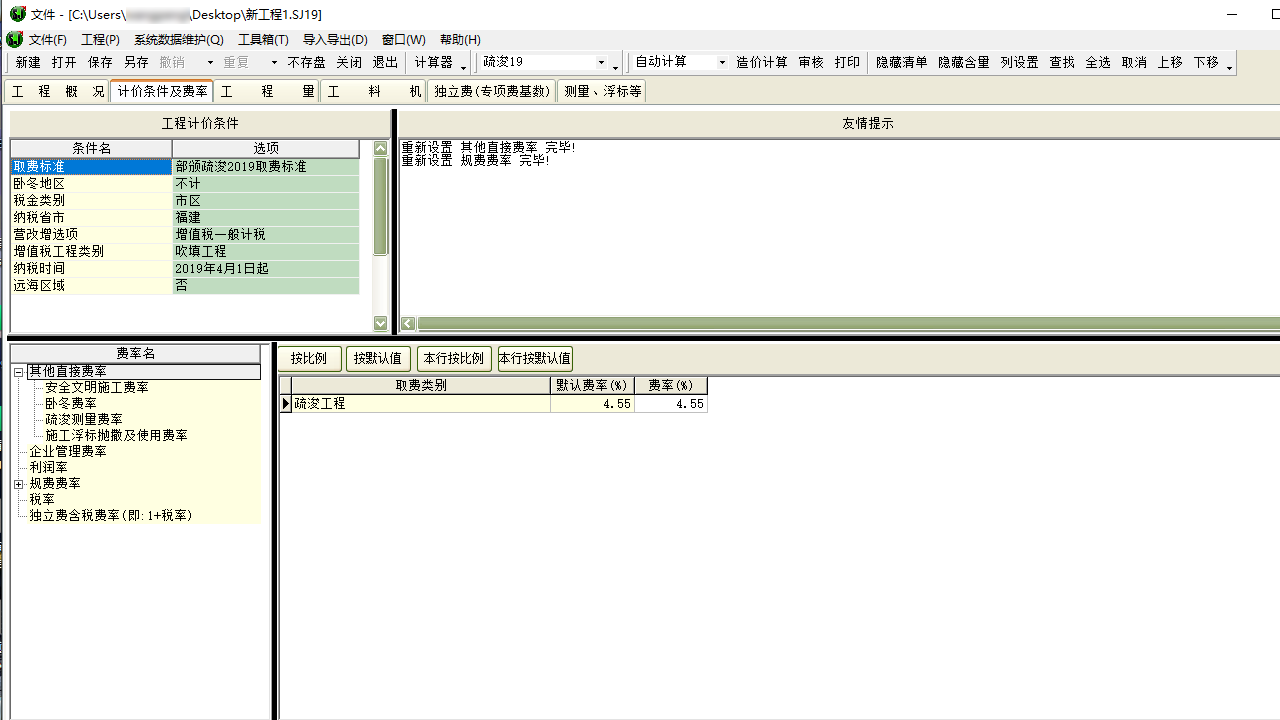
Task: Toggle 隐藏含量 in the toolbar
Action: click(963, 62)
